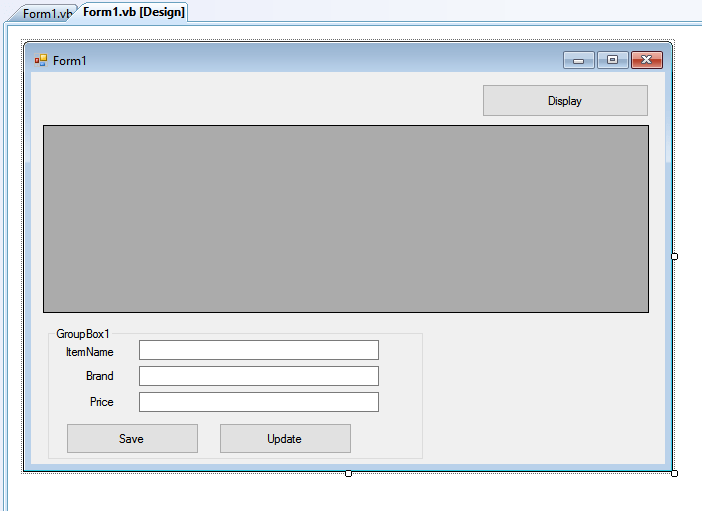This screenshot has height=511, width=702.
Task: Select the GroupBox1 caption
Action: [83, 334]
